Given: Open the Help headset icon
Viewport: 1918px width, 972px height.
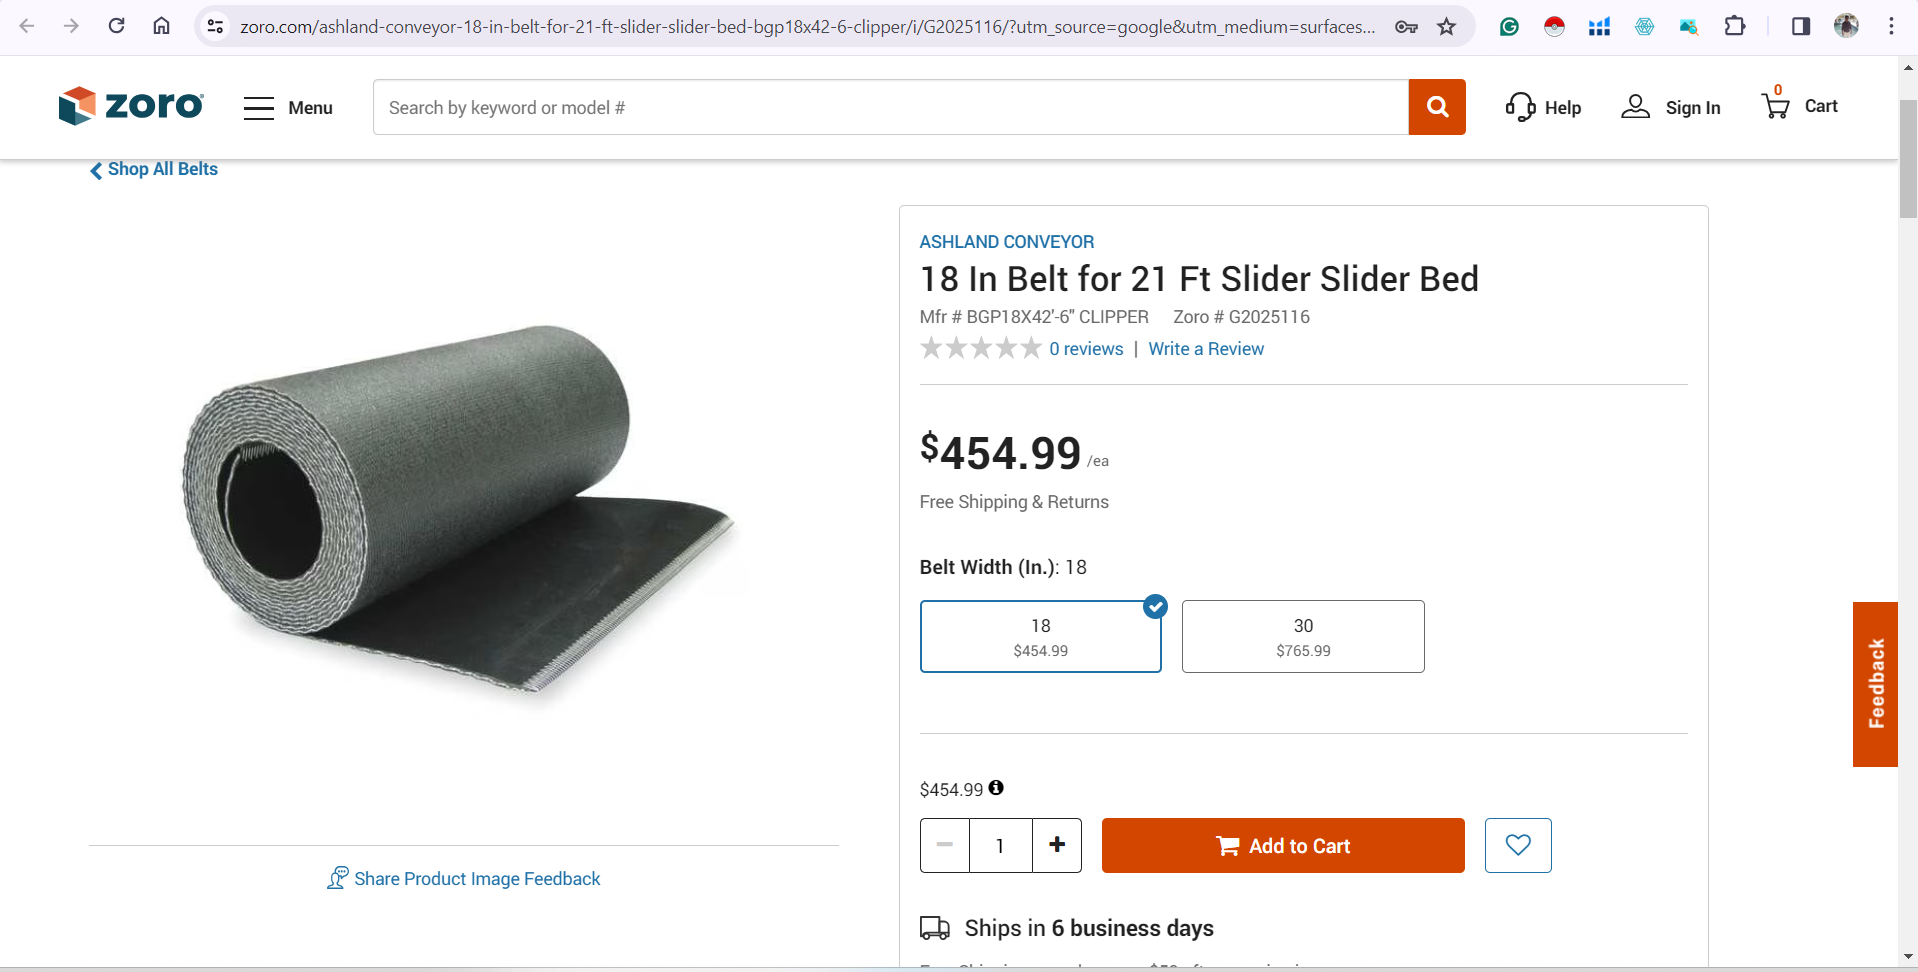Looking at the screenshot, I should [1521, 107].
